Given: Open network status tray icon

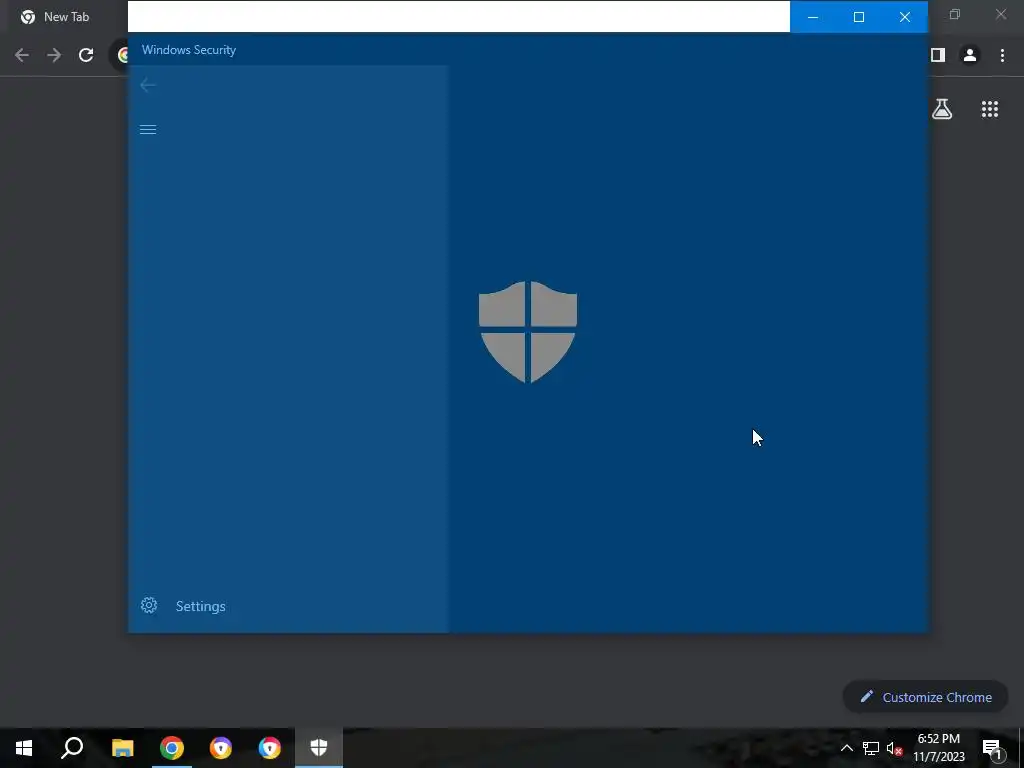Looking at the screenshot, I should click(871, 748).
